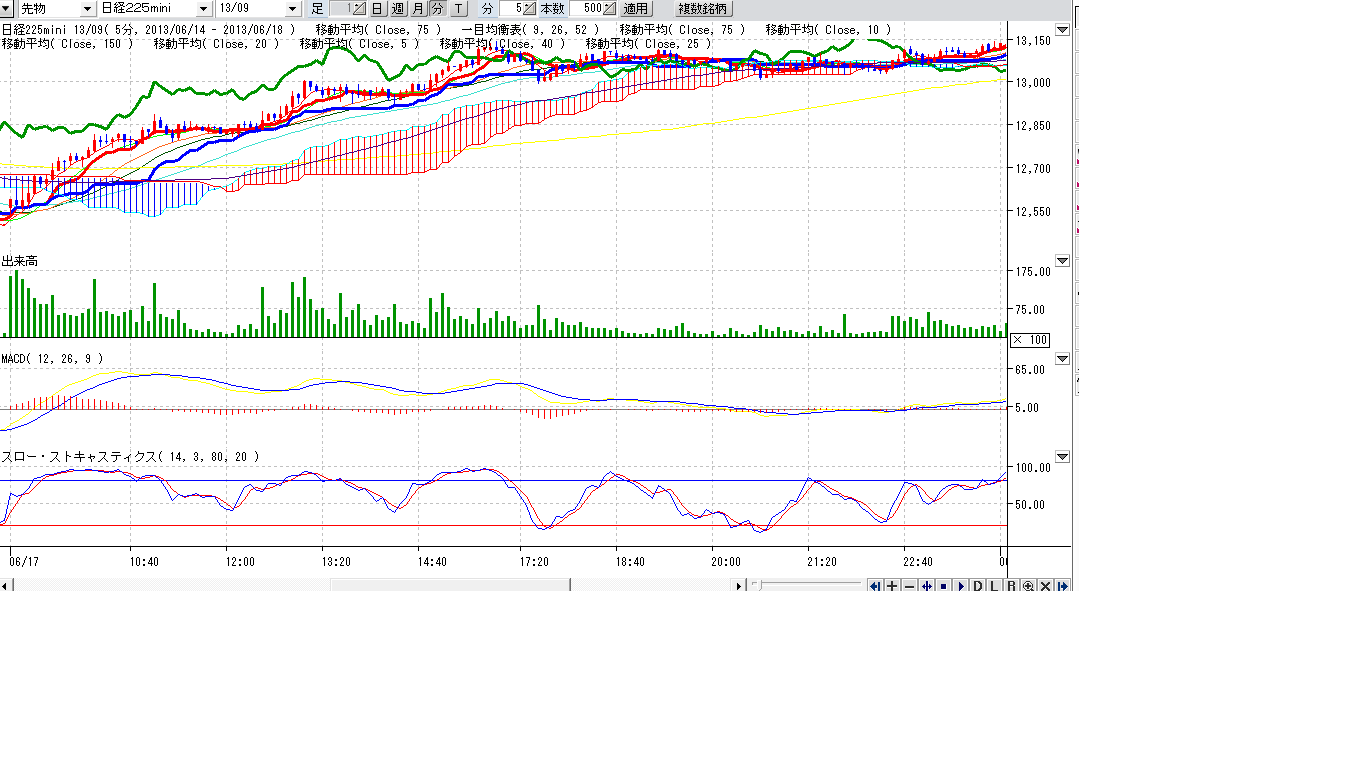Click the minus zoom-out chart button
Image resolution: width=1366 pixels, height=768 pixels.
[x=909, y=586]
